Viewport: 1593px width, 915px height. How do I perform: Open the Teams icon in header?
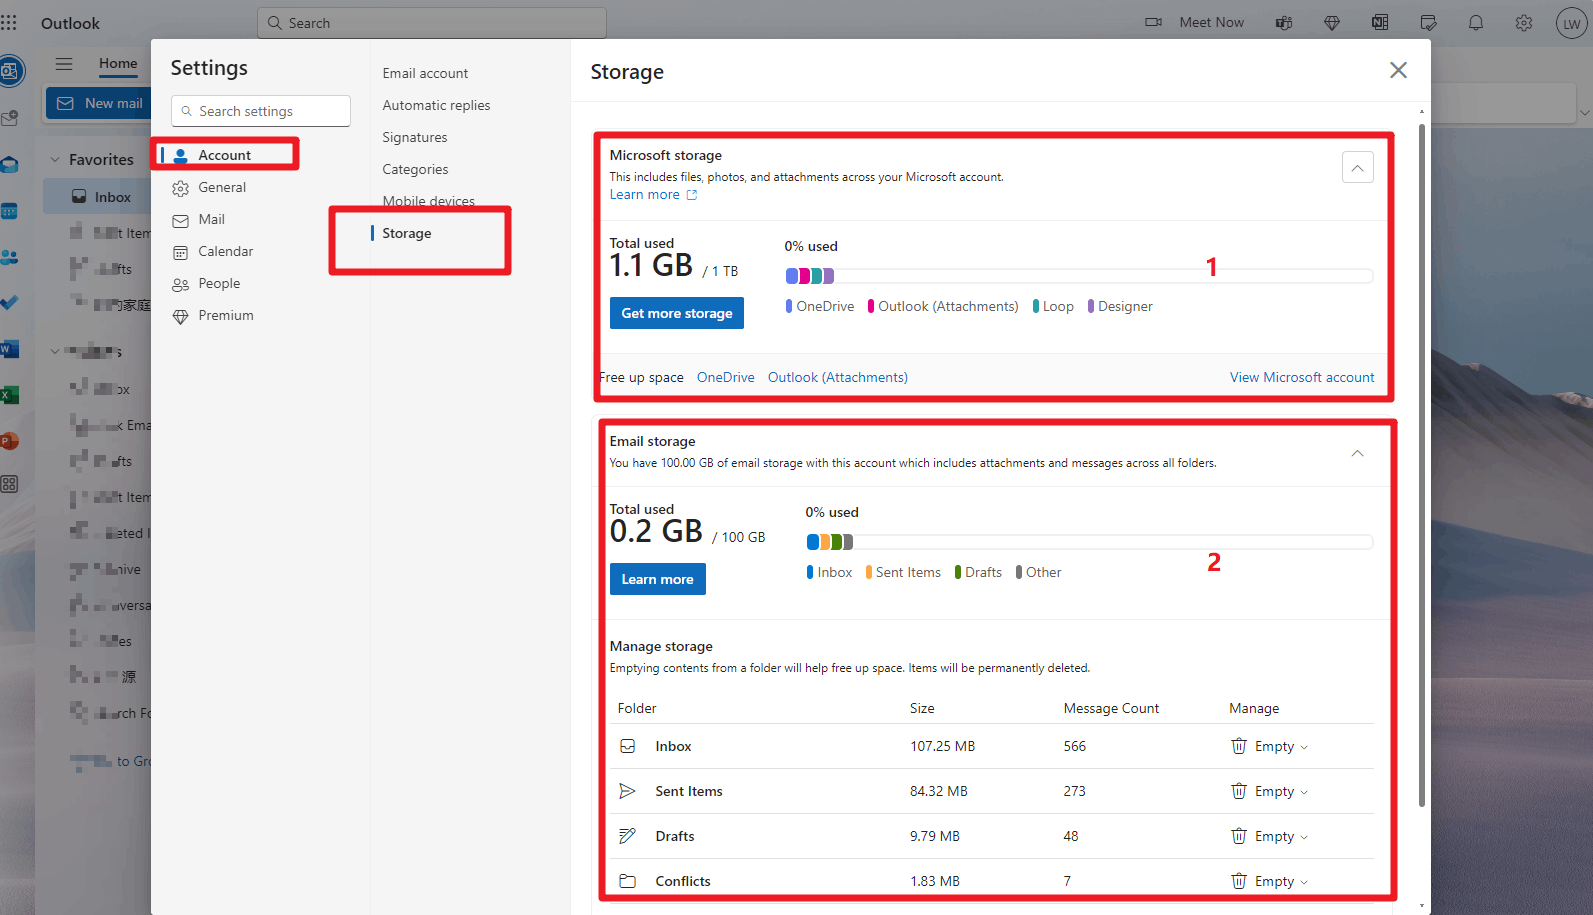[1284, 23]
